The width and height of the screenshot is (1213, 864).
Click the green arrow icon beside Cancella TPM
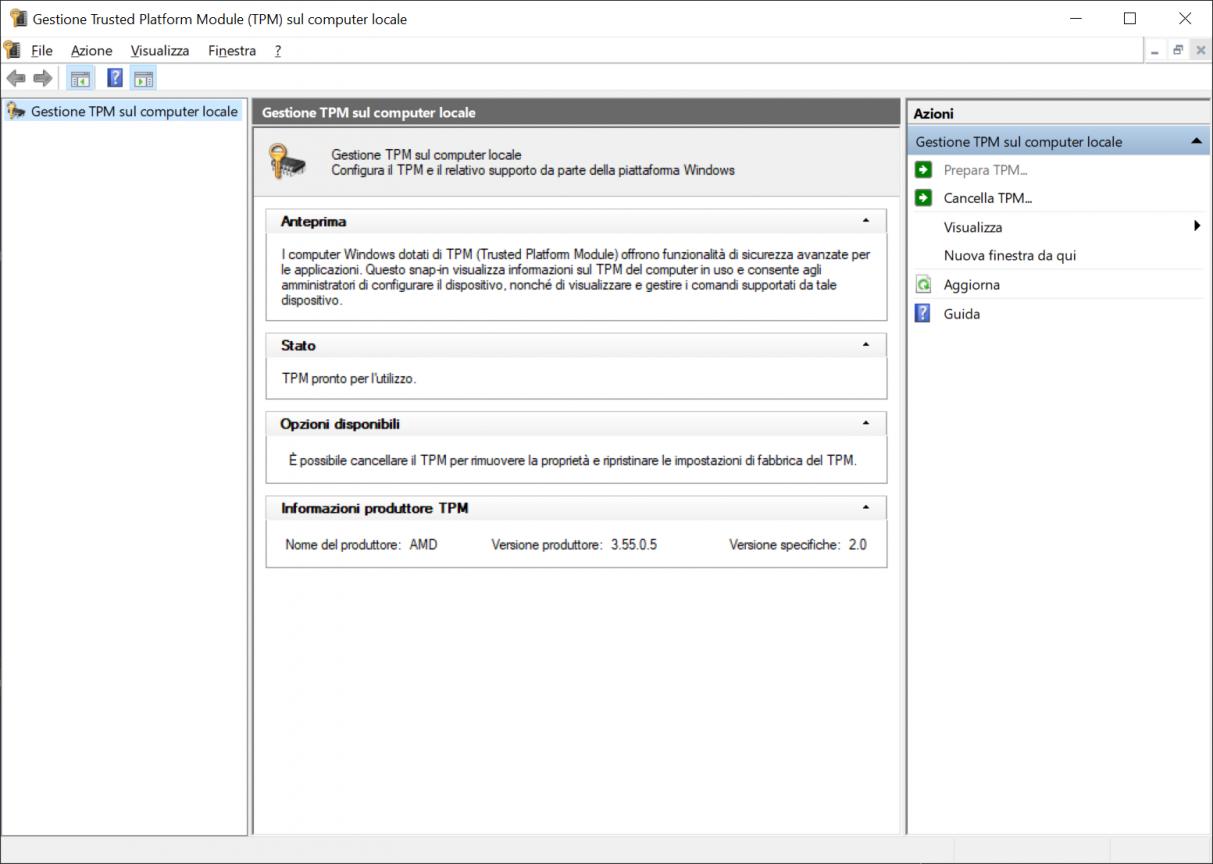pyautogui.click(x=925, y=198)
